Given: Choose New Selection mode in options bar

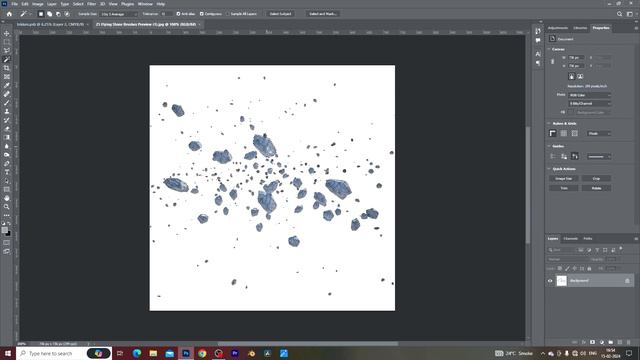Looking at the screenshot, I should (x=41, y=14).
